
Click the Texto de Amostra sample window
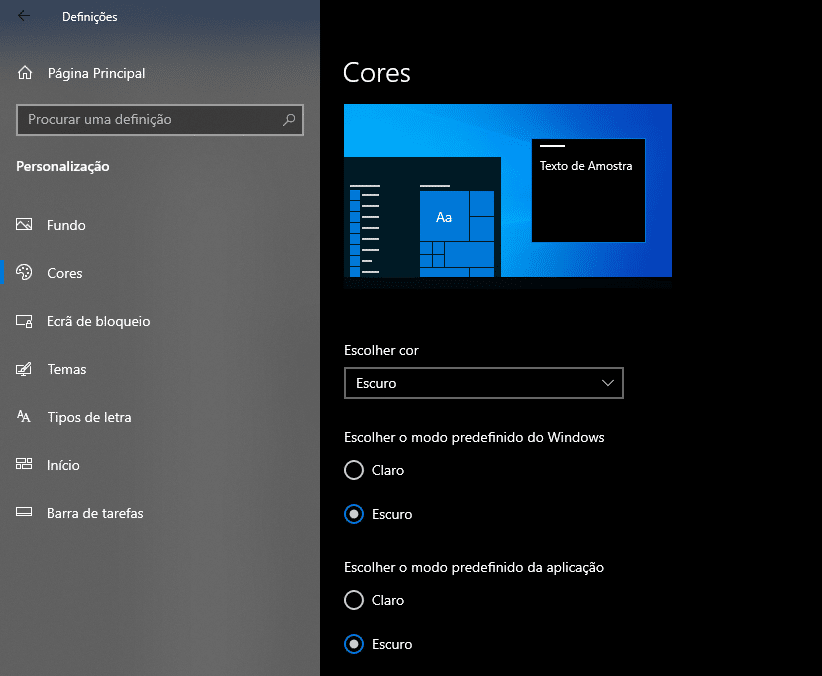(588, 190)
